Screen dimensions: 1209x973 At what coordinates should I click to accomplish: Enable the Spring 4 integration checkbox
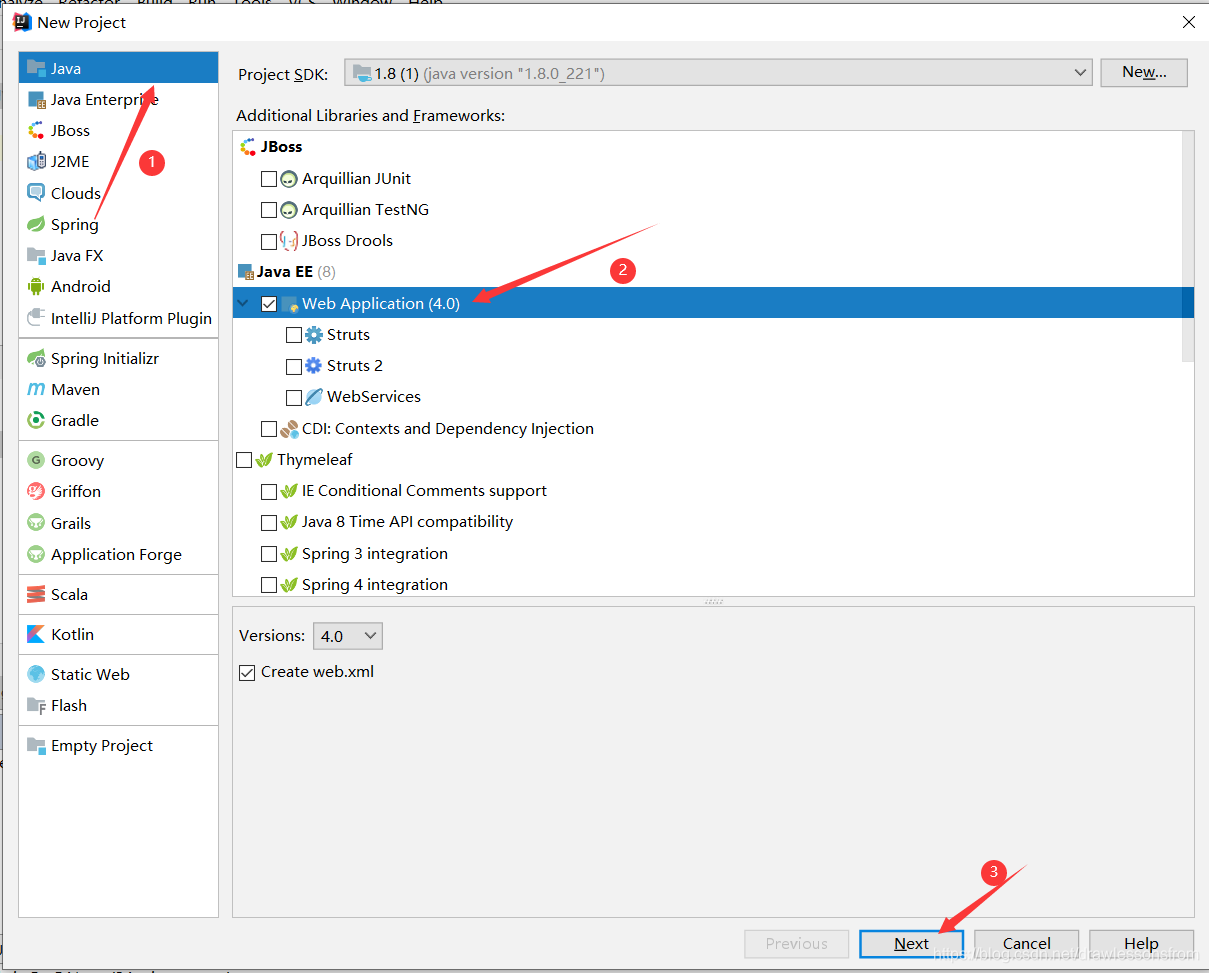268,584
